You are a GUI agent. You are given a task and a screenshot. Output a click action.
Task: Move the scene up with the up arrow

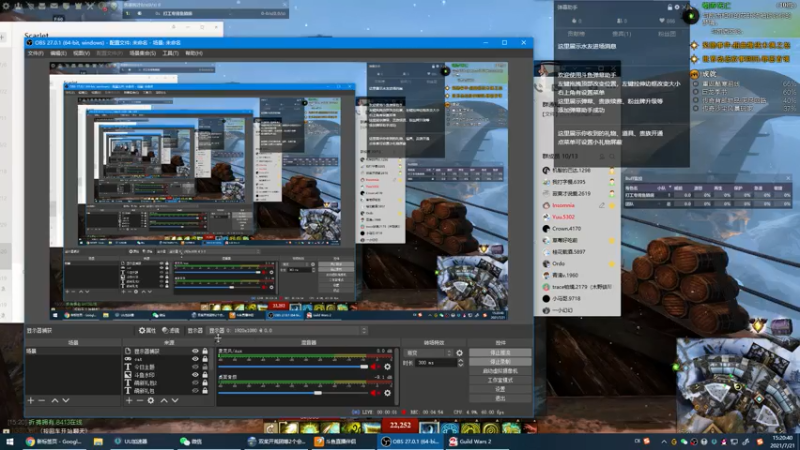(55, 401)
